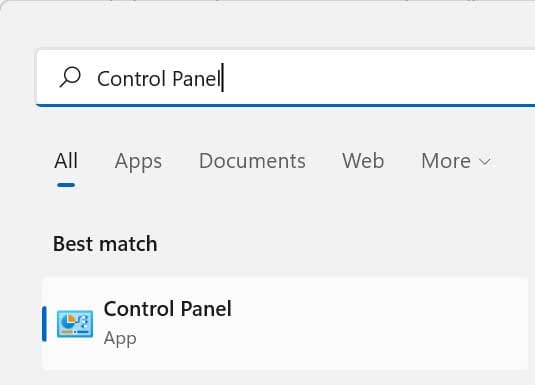
Task: Place cursor after Panel in search field
Action: pyautogui.click(x=222, y=78)
